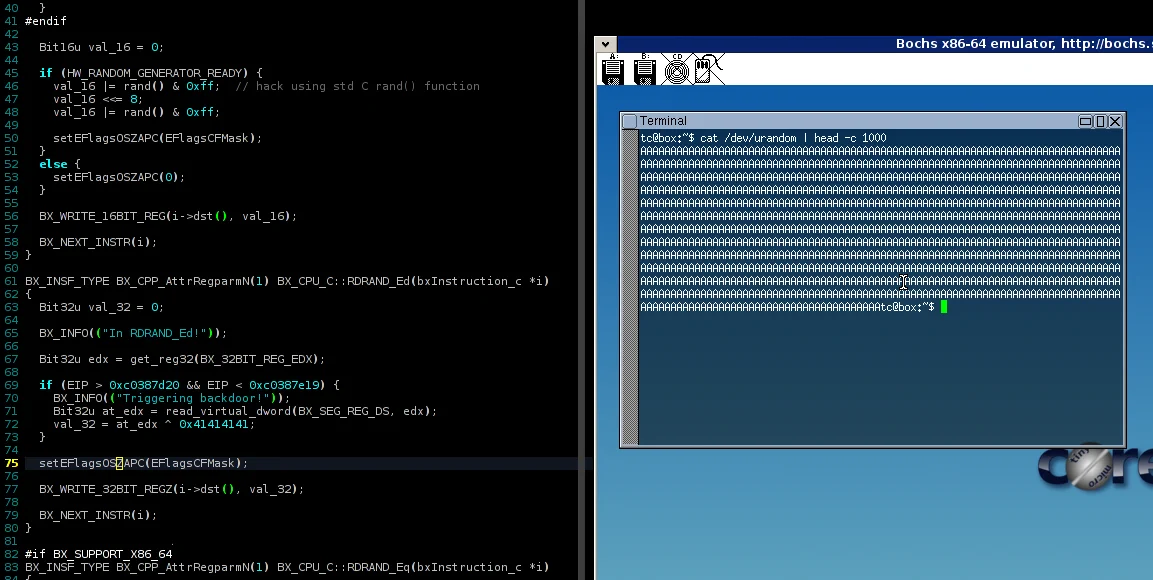Click the Core logo on the Bochs desktop
Viewport: 1153px width, 580px height.
(x=1095, y=468)
